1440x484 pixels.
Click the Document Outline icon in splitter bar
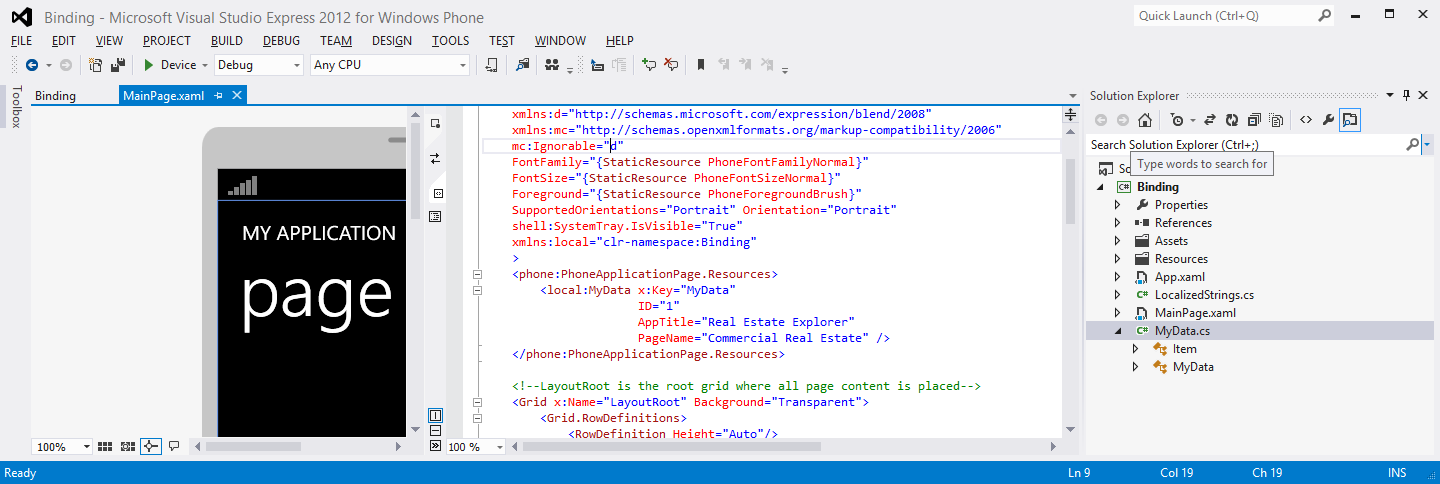pos(436,215)
